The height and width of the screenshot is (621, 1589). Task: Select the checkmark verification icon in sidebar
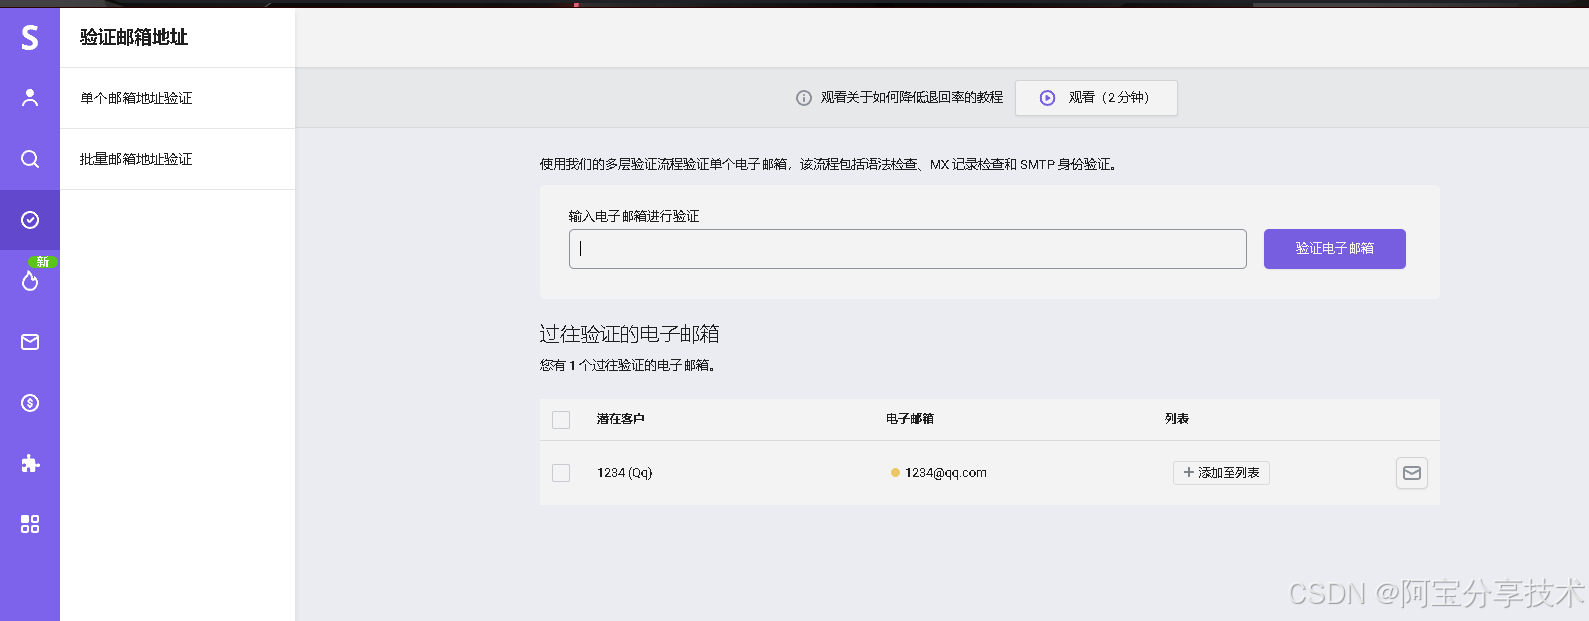click(x=30, y=220)
